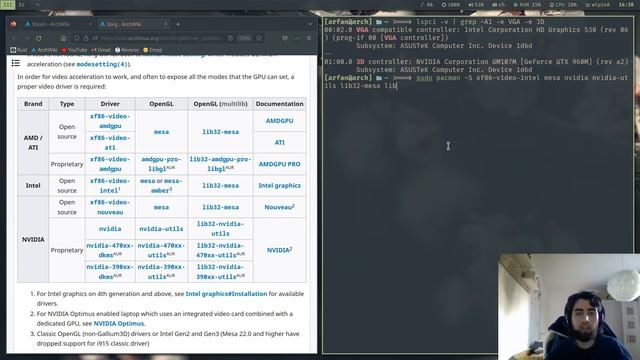The image size is (640, 360).
Task: Toggle the table of contents icon
Action: (16, 63)
